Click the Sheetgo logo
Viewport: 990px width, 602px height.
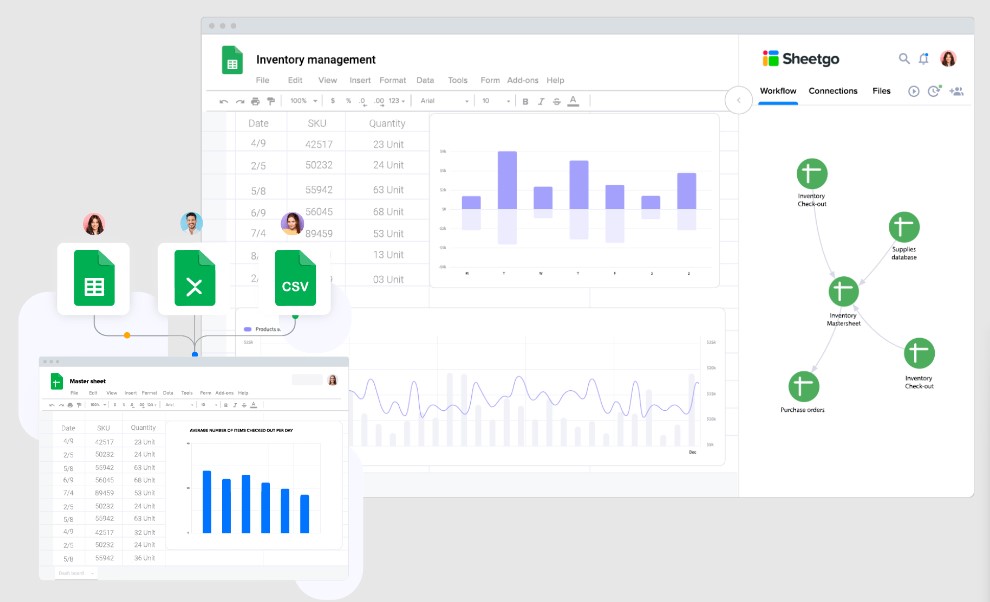[801, 59]
